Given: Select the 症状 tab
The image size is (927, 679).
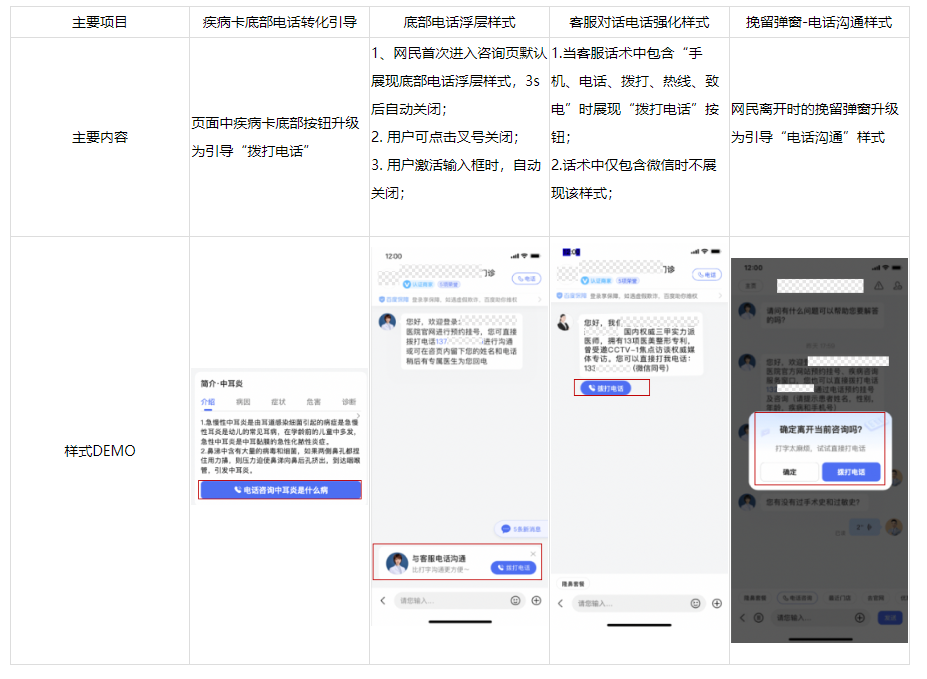Looking at the screenshot, I should point(278,401).
